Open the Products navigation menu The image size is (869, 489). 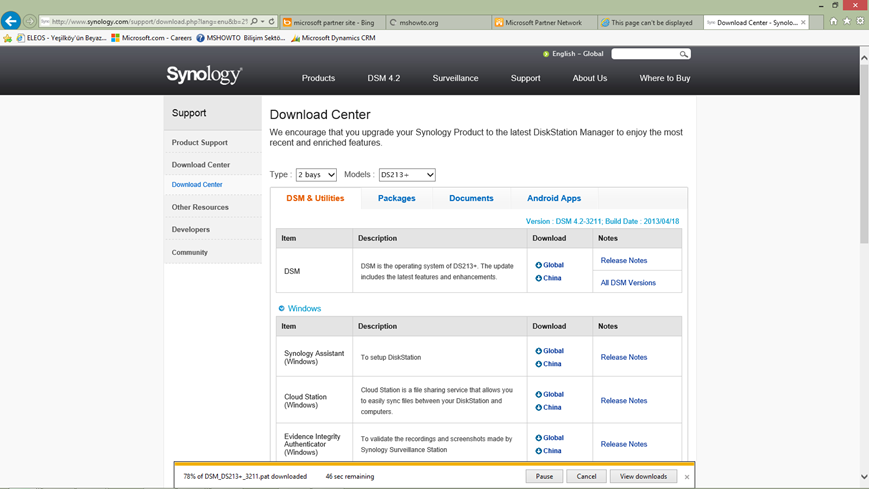(x=318, y=78)
